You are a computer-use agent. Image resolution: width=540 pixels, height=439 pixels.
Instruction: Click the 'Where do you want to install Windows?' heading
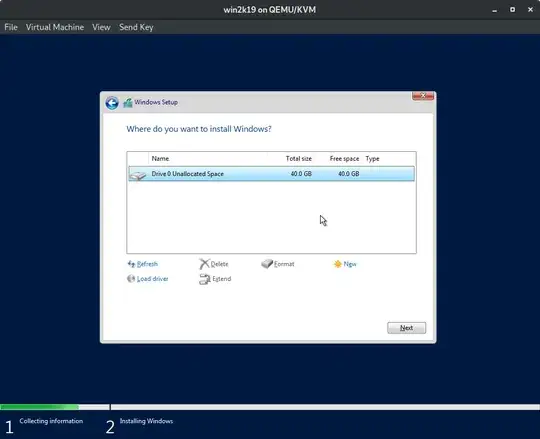tap(199, 129)
